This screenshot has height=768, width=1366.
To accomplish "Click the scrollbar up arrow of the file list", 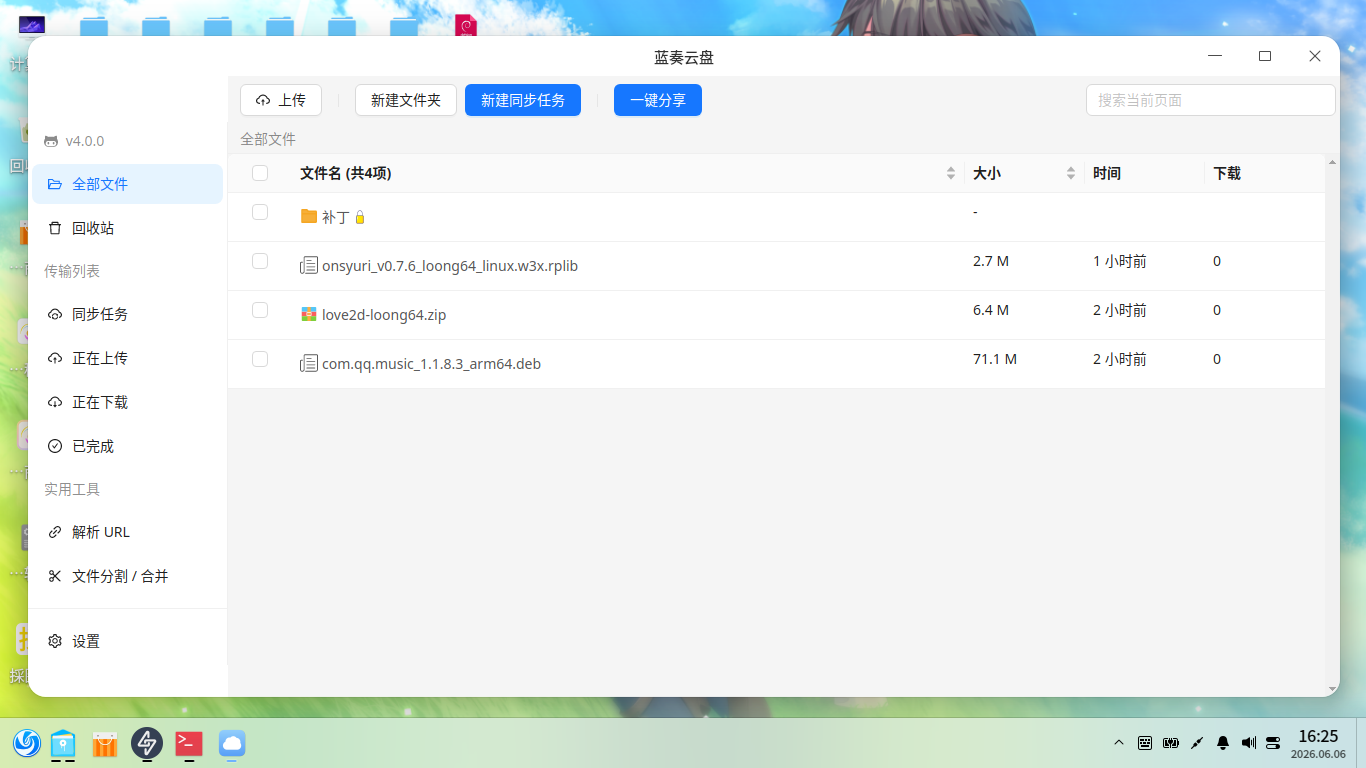I will click(x=1332, y=162).
